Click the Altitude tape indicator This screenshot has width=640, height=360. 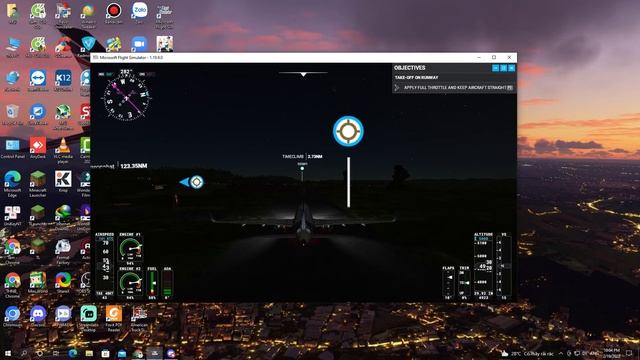483,266
